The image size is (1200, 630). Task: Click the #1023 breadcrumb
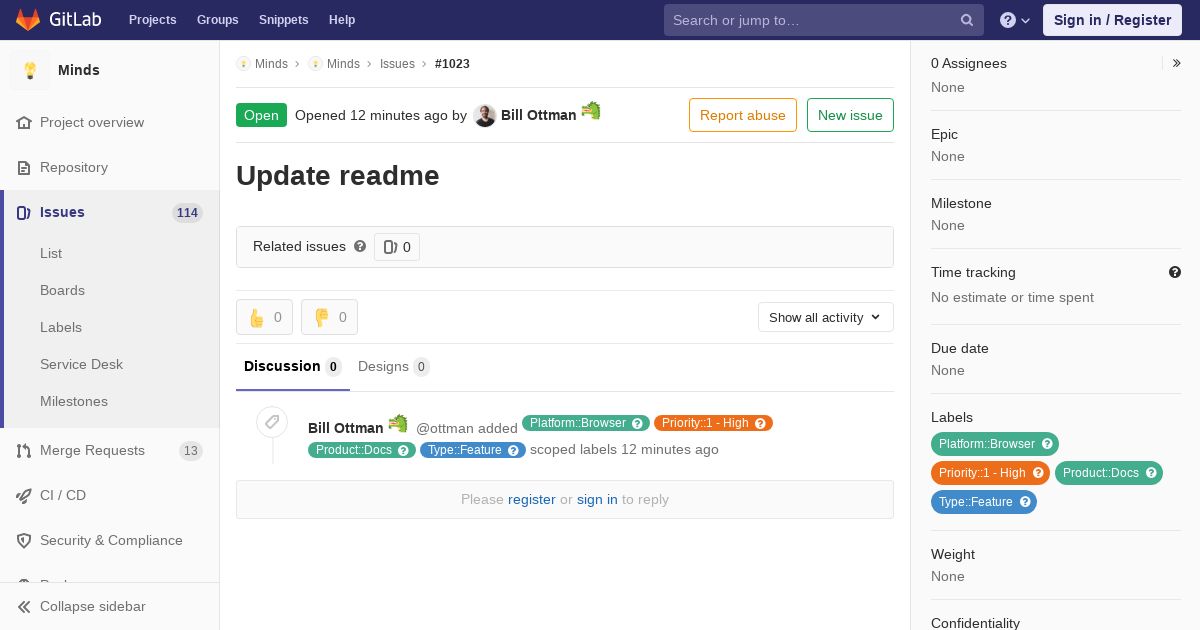[452, 64]
